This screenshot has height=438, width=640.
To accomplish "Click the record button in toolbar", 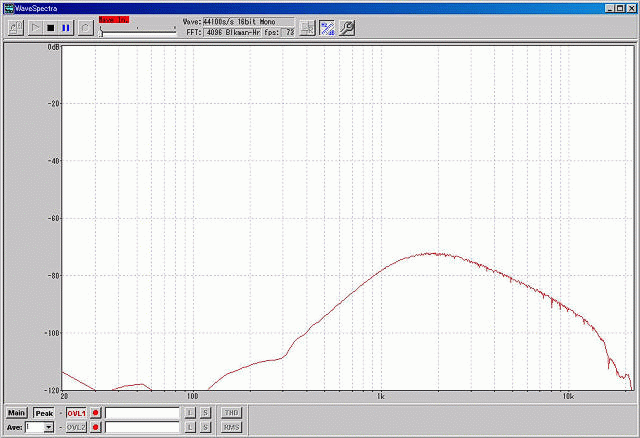I will pos(86,27).
